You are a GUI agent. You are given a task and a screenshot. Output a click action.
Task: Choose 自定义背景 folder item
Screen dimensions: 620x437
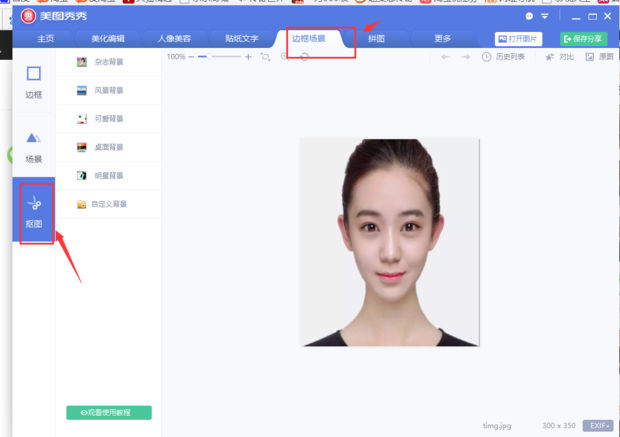click(x=108, y=204)
